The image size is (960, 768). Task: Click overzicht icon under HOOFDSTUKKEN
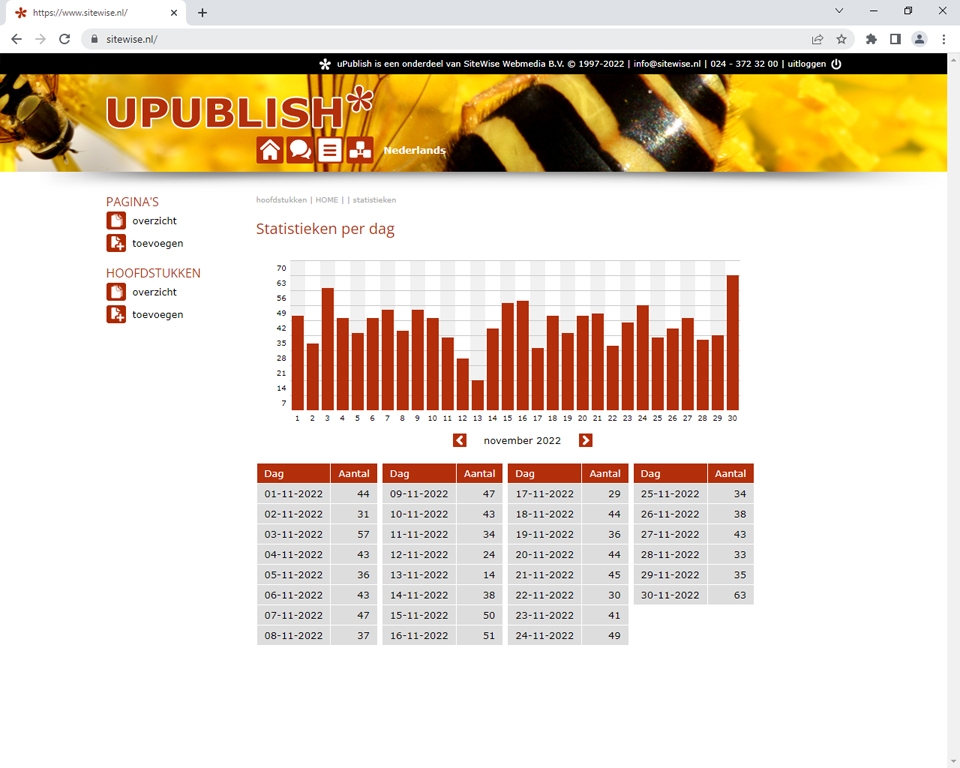click(116, 292)
